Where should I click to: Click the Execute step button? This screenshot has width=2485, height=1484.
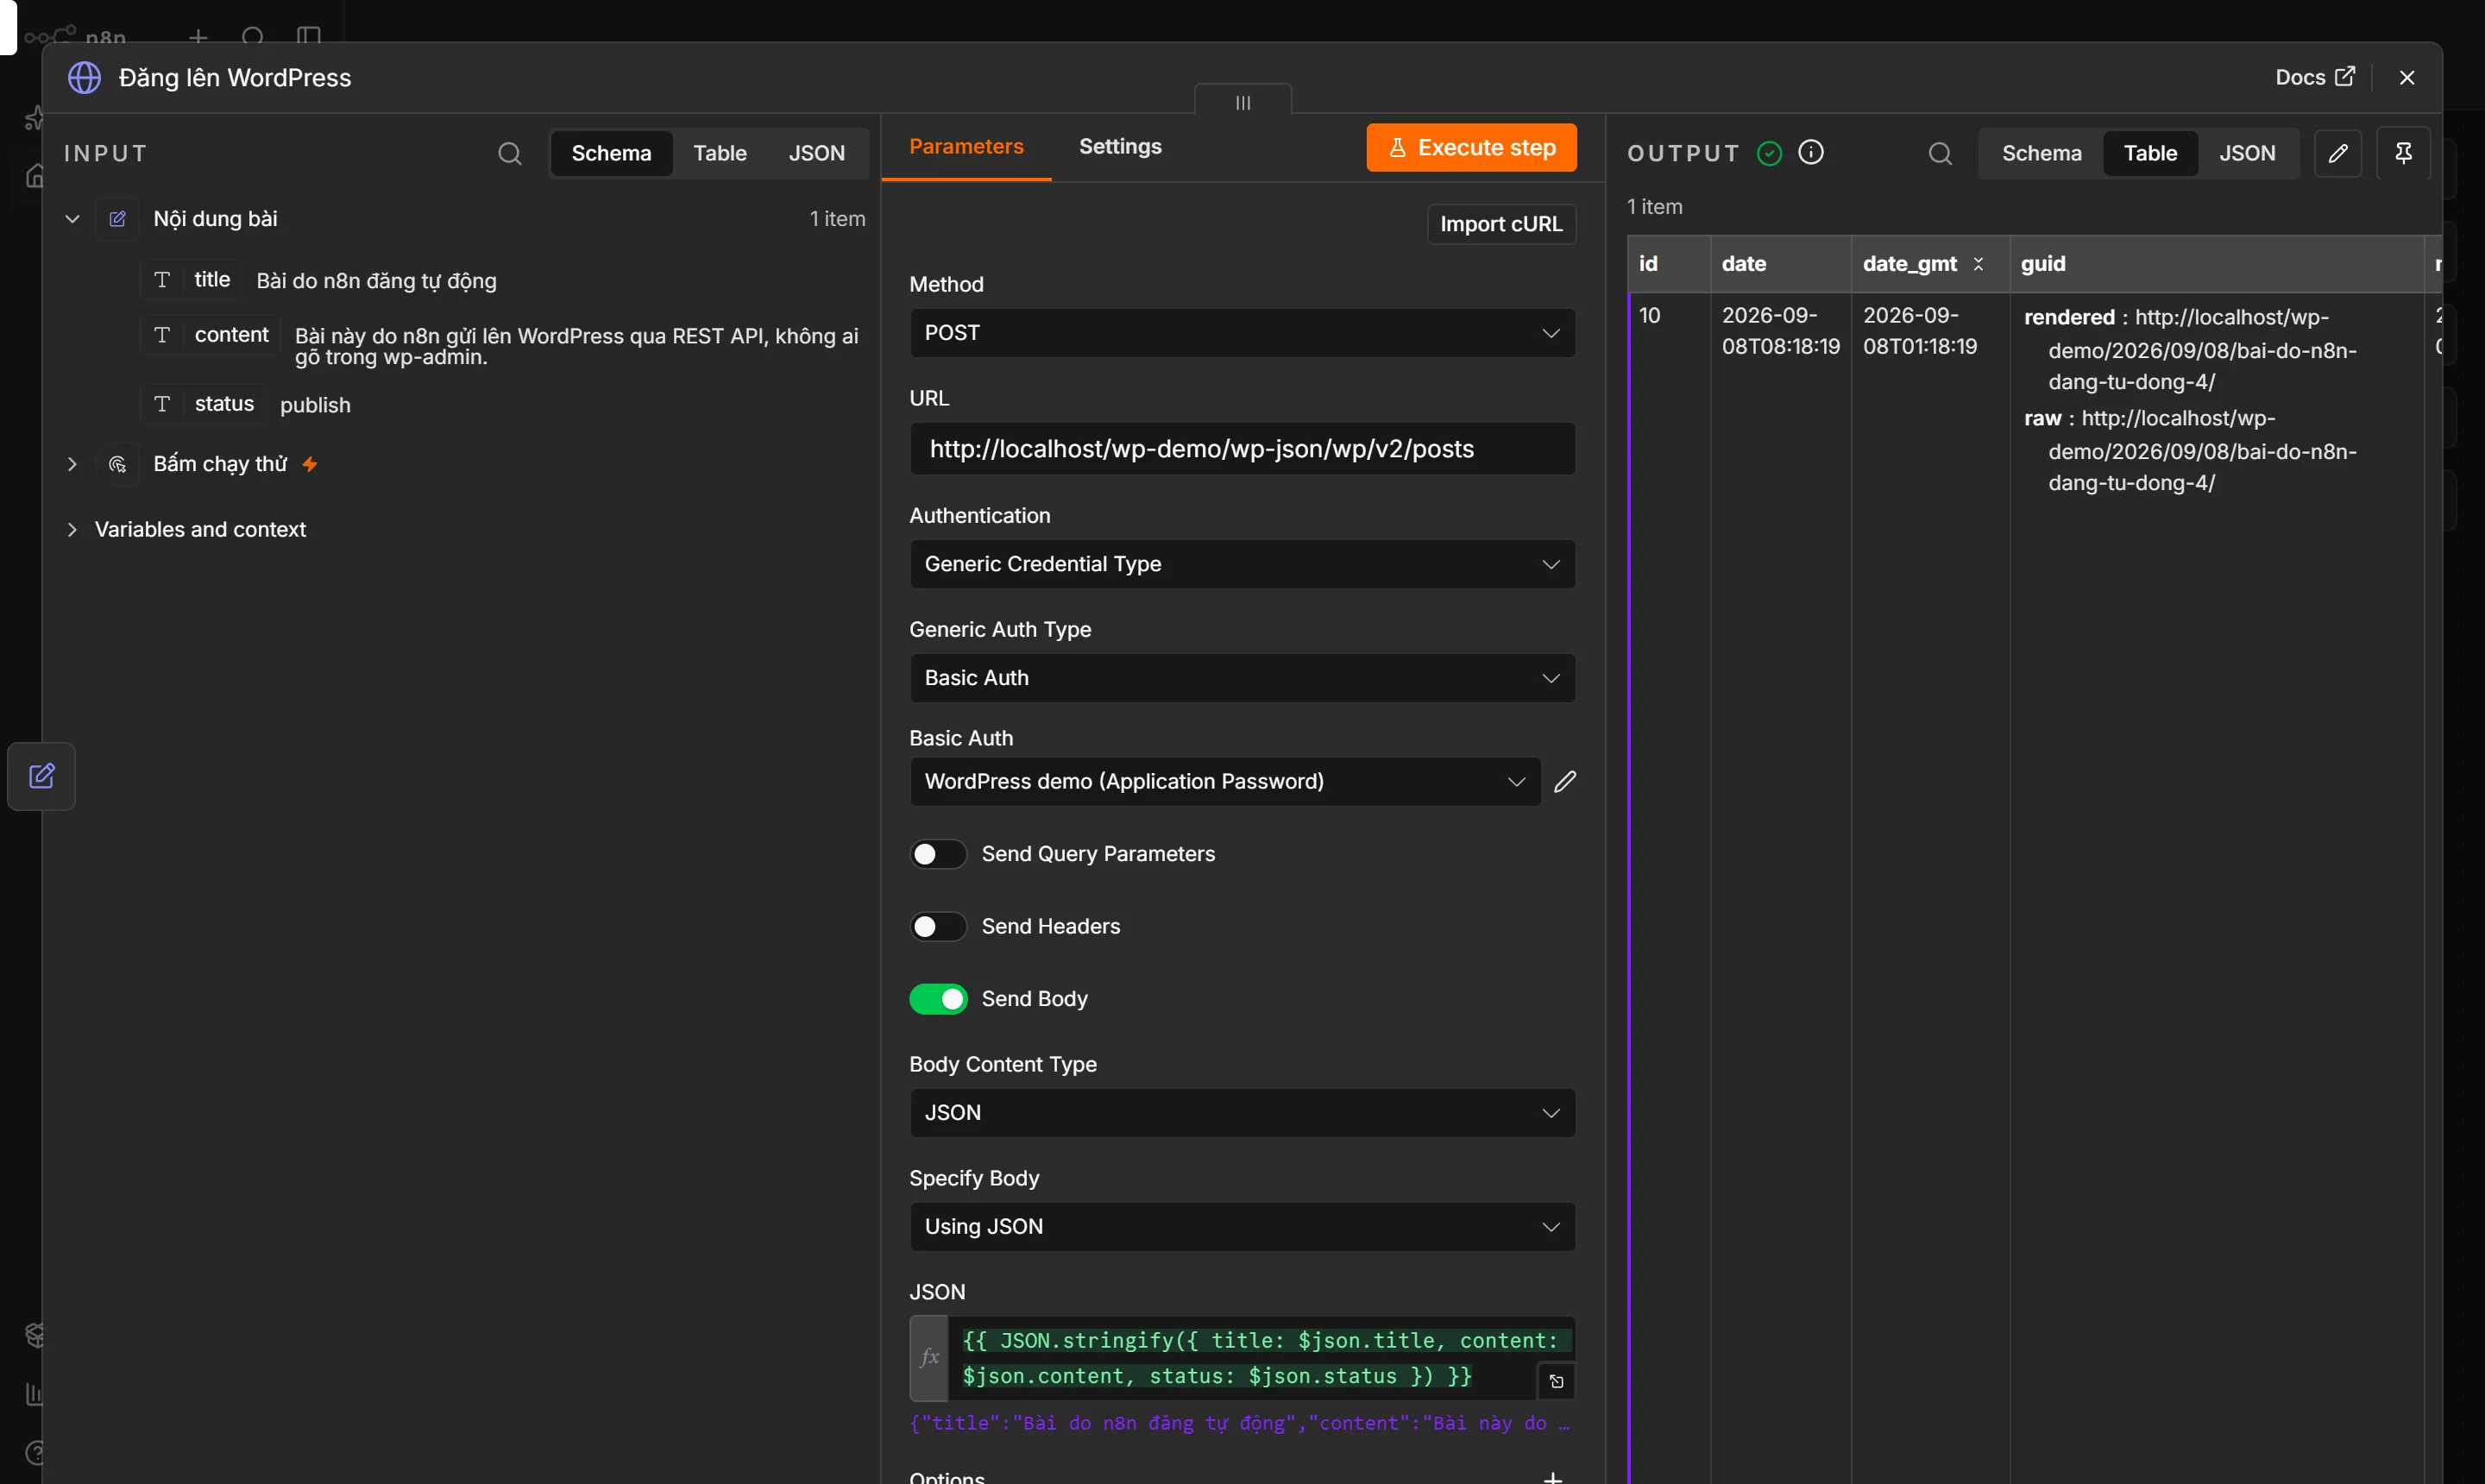click(x=1471, y=148)
